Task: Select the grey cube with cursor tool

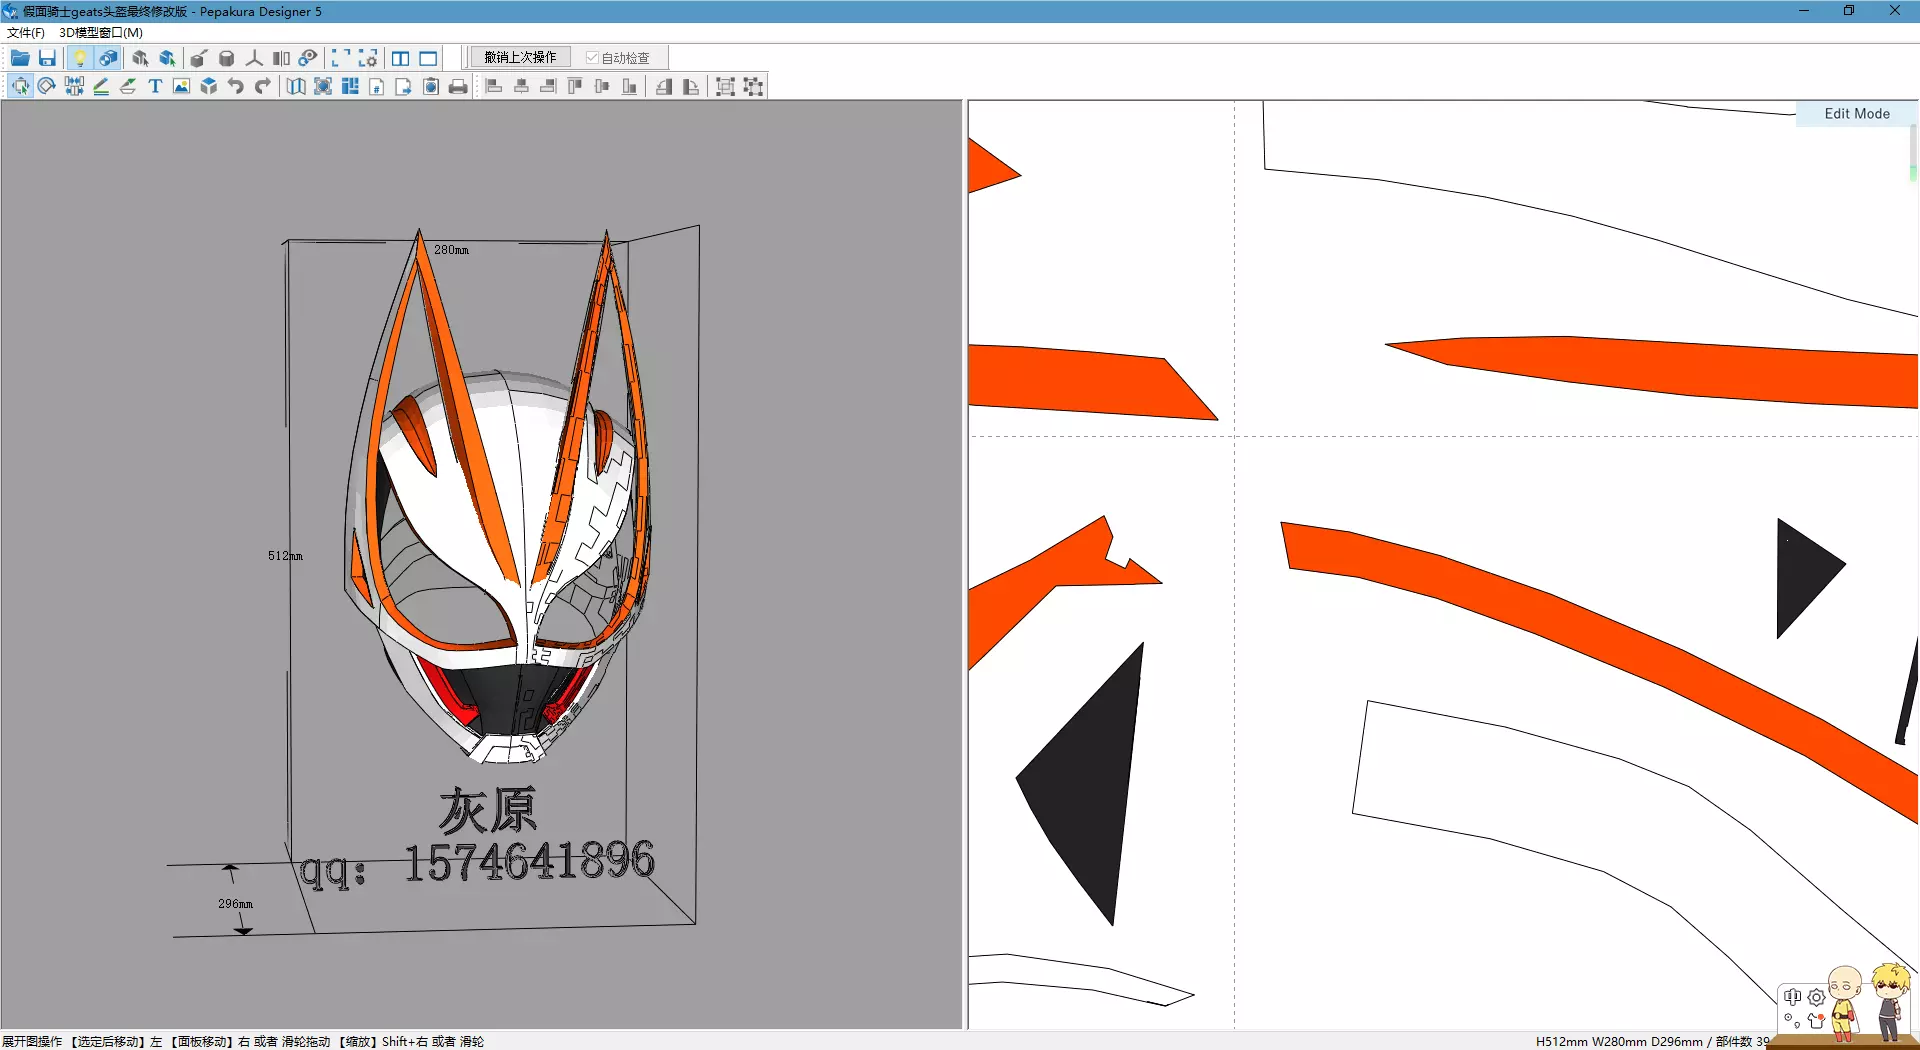Action: (x=140, y=58)
